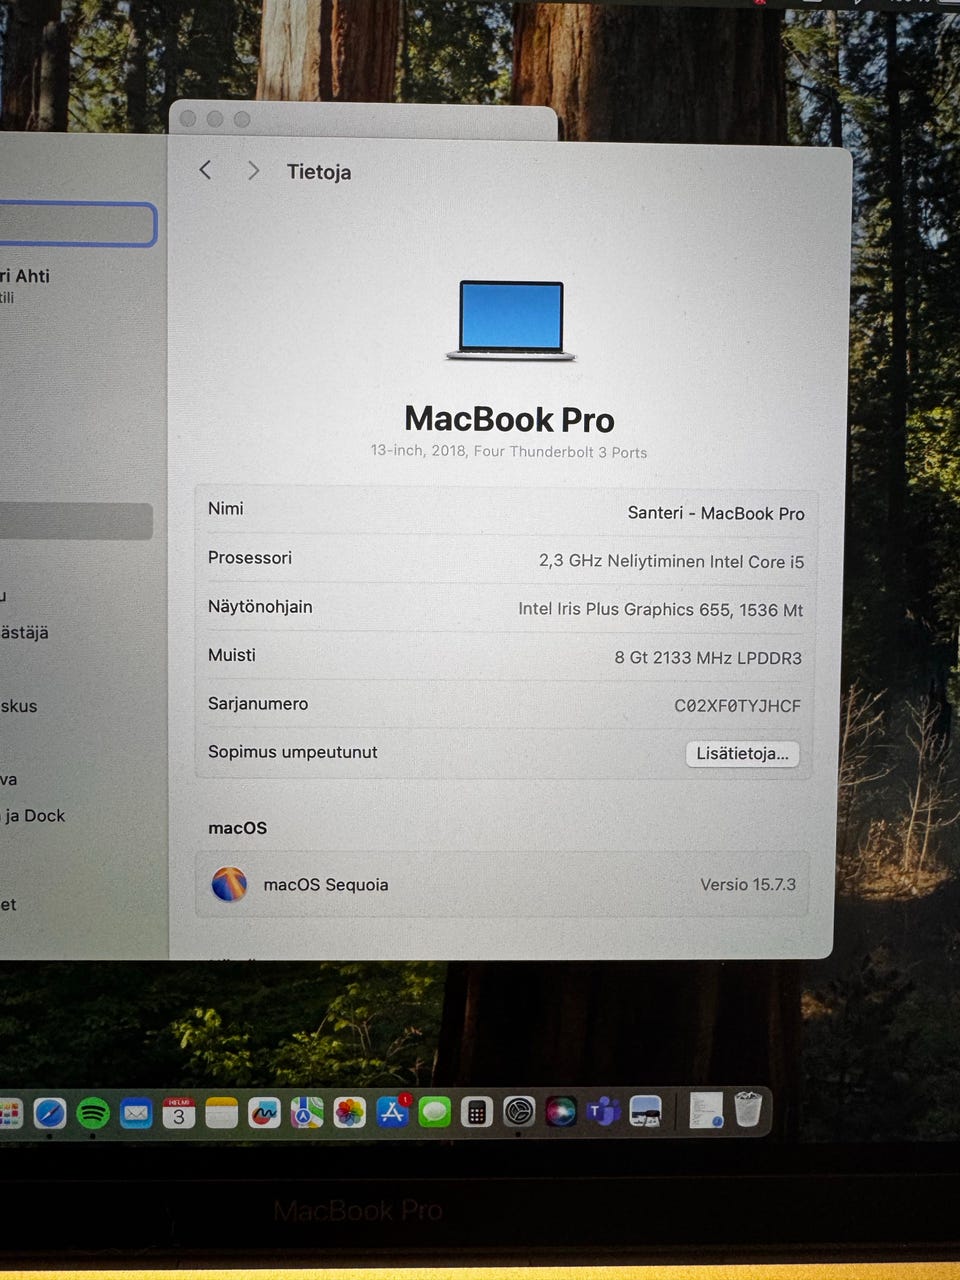Viewport: 960px width, 1280px height.
Task: Open Messages from the Dock
Action: click(435, 1112)
